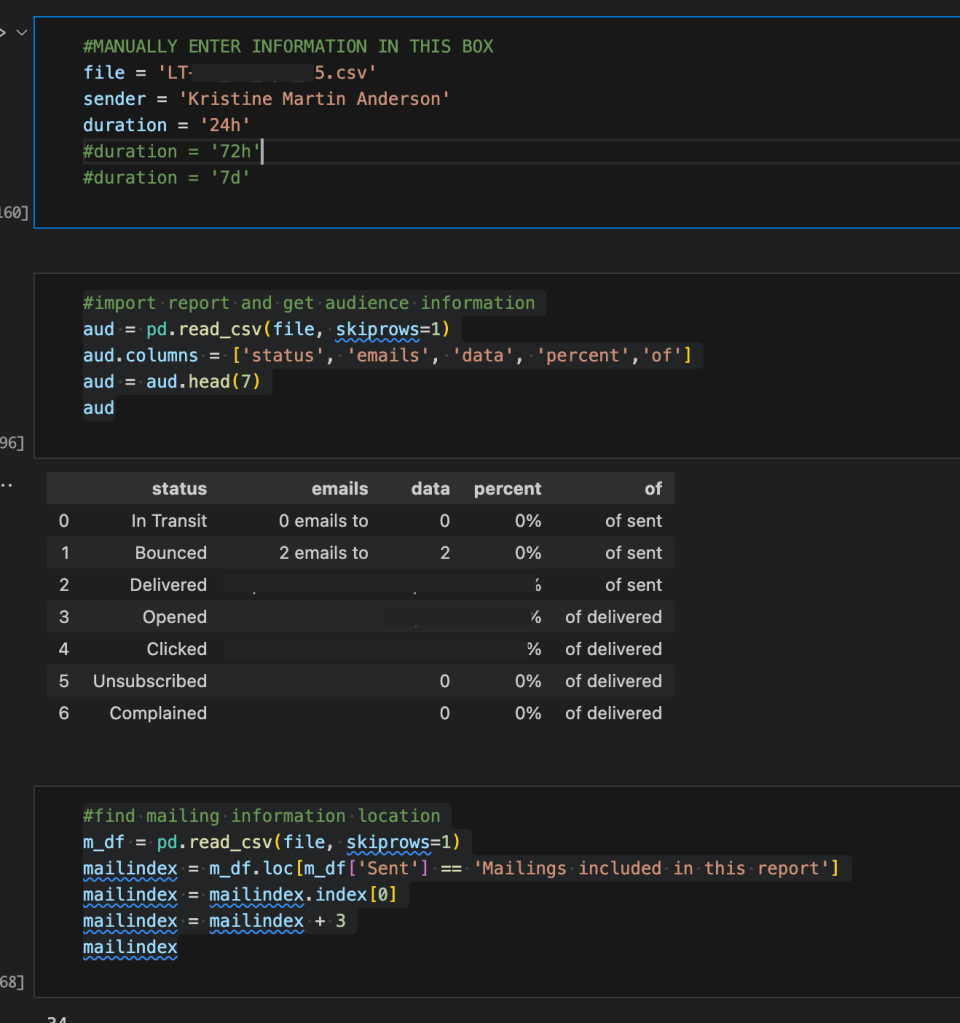Select the 'Unsubscribed' row in the table
This screenshot has width=960, height=1023.
click(150, 681)
